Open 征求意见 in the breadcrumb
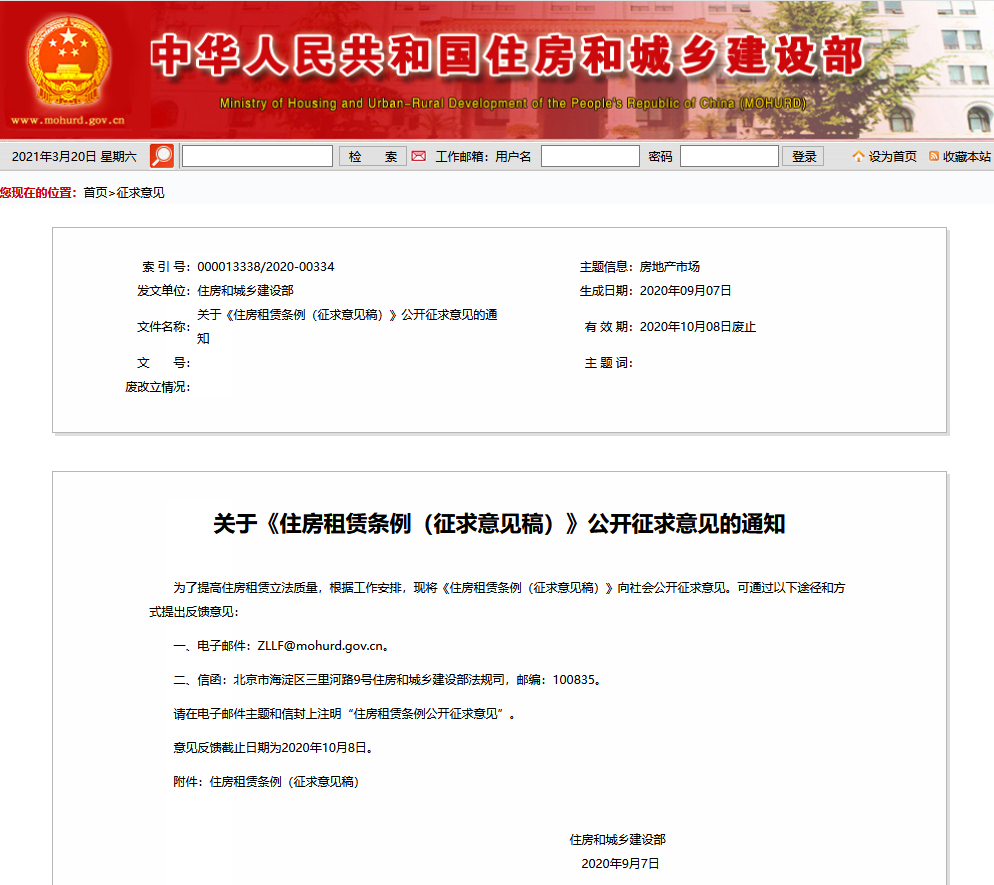994x885 pixels. coord(141,193)
